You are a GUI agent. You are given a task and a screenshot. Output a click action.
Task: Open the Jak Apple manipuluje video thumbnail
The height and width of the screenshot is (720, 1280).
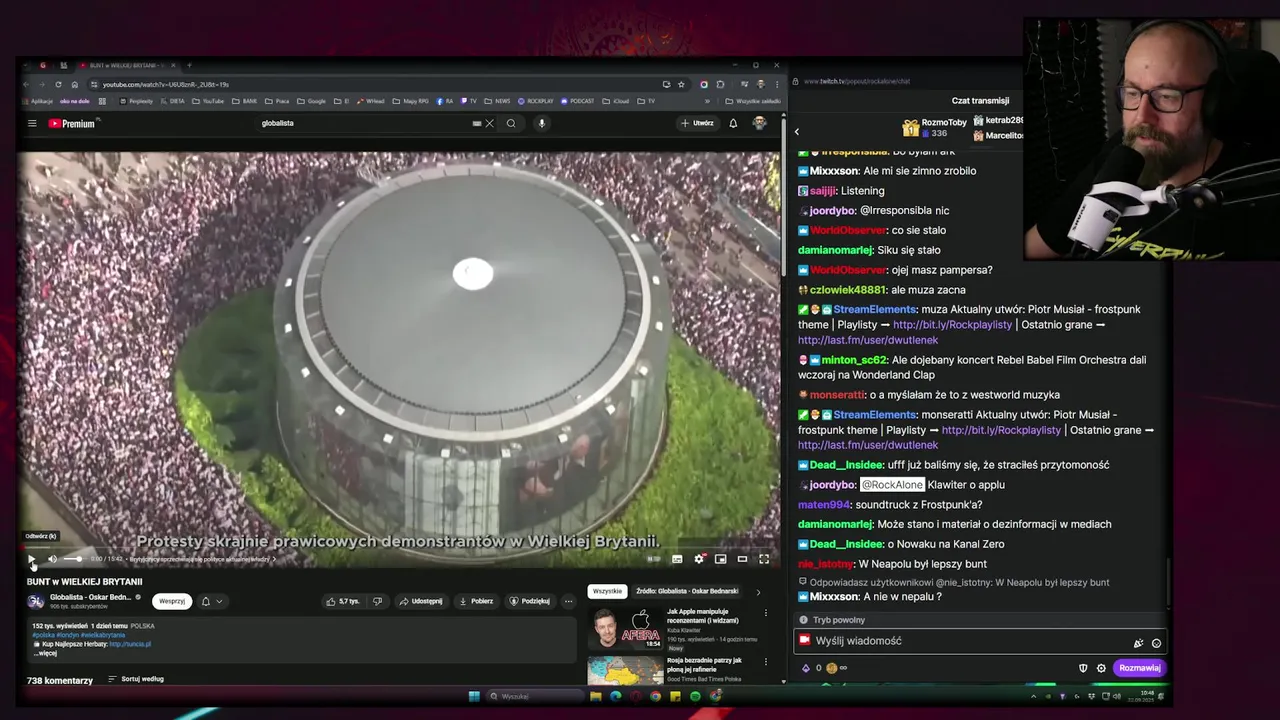coord(626,628)
